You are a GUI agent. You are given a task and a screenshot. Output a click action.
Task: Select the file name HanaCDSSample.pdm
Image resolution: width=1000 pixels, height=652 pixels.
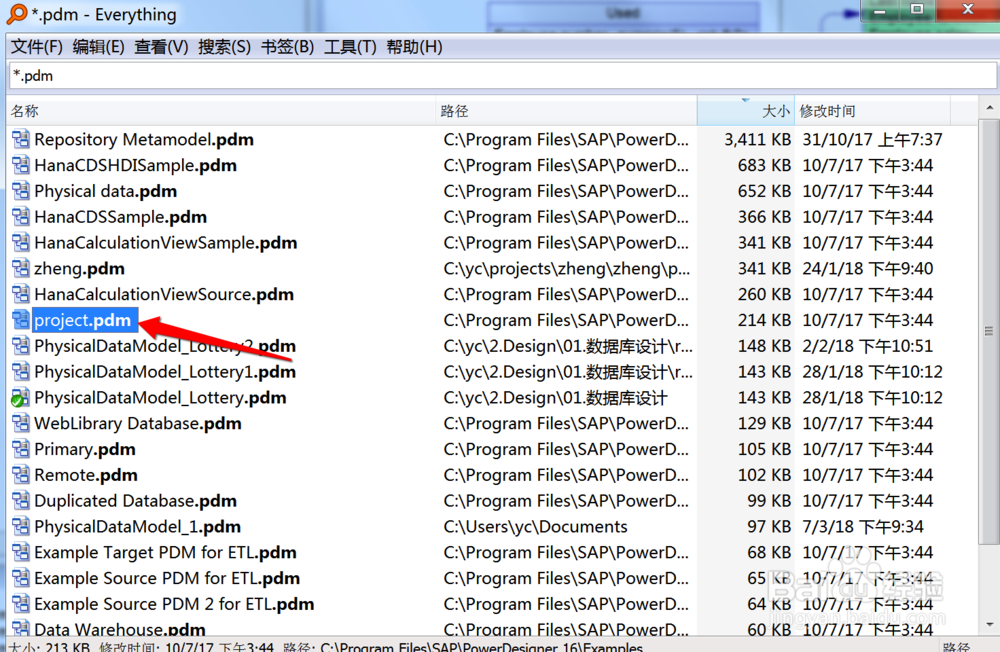[121, 217]
